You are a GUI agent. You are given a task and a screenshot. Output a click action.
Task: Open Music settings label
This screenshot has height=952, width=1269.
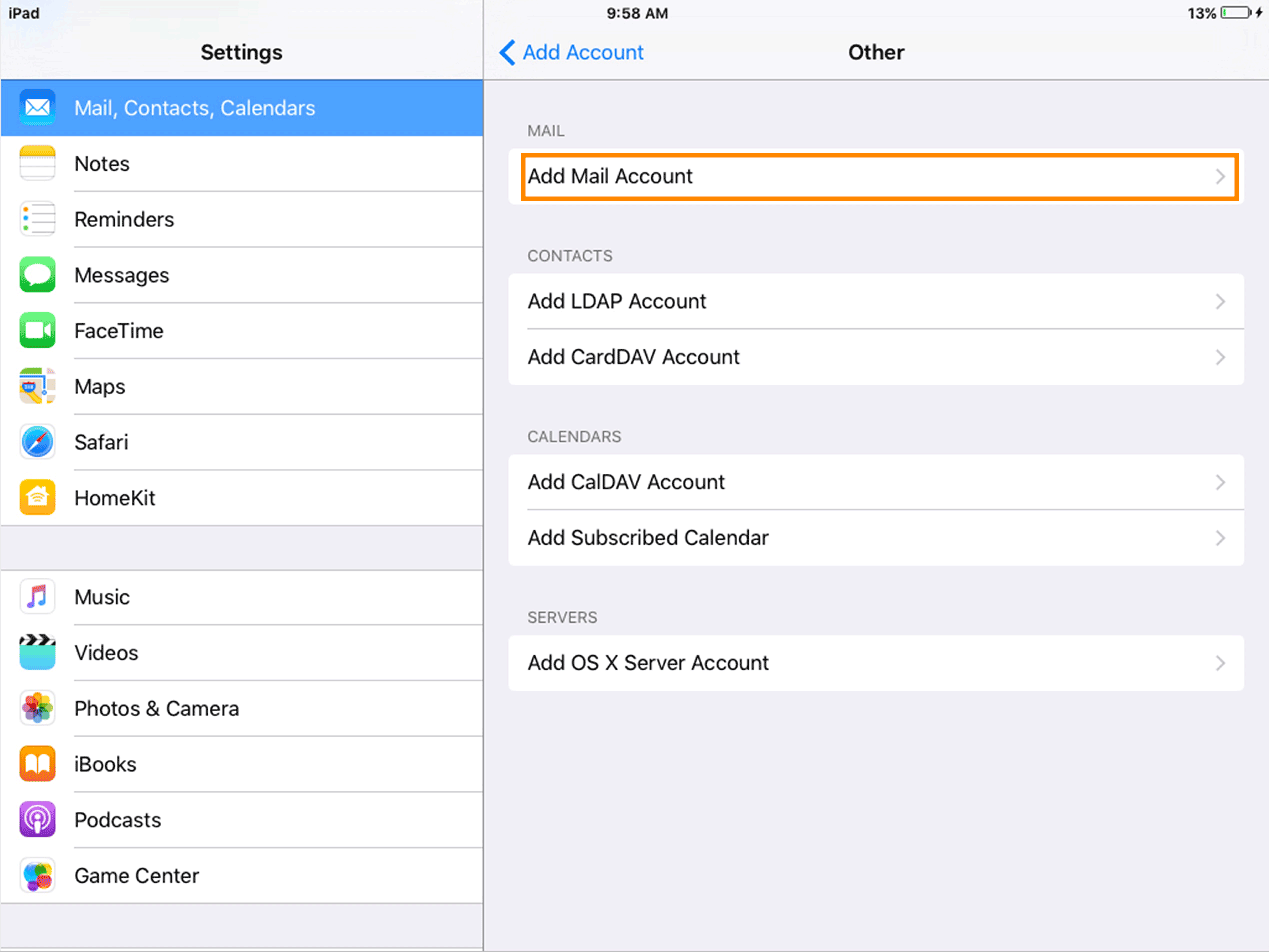102,597
